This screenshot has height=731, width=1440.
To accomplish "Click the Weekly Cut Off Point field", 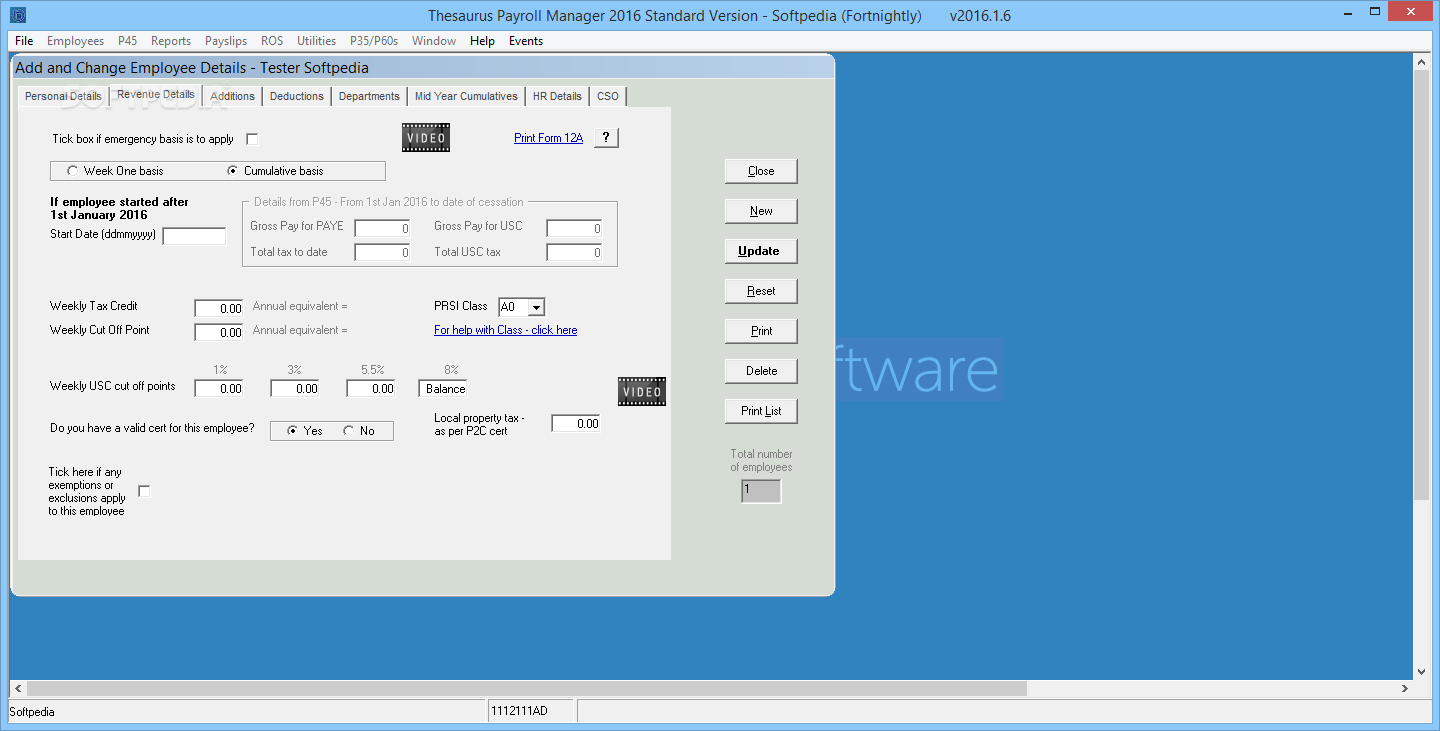I will [219, 332].
